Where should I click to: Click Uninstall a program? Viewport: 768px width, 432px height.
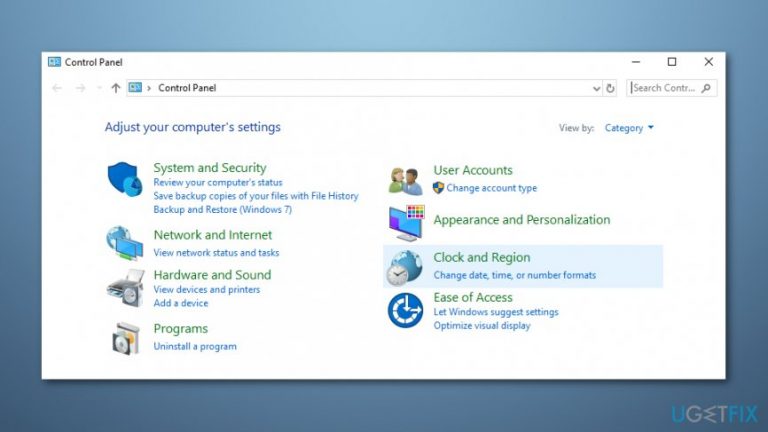195,346
